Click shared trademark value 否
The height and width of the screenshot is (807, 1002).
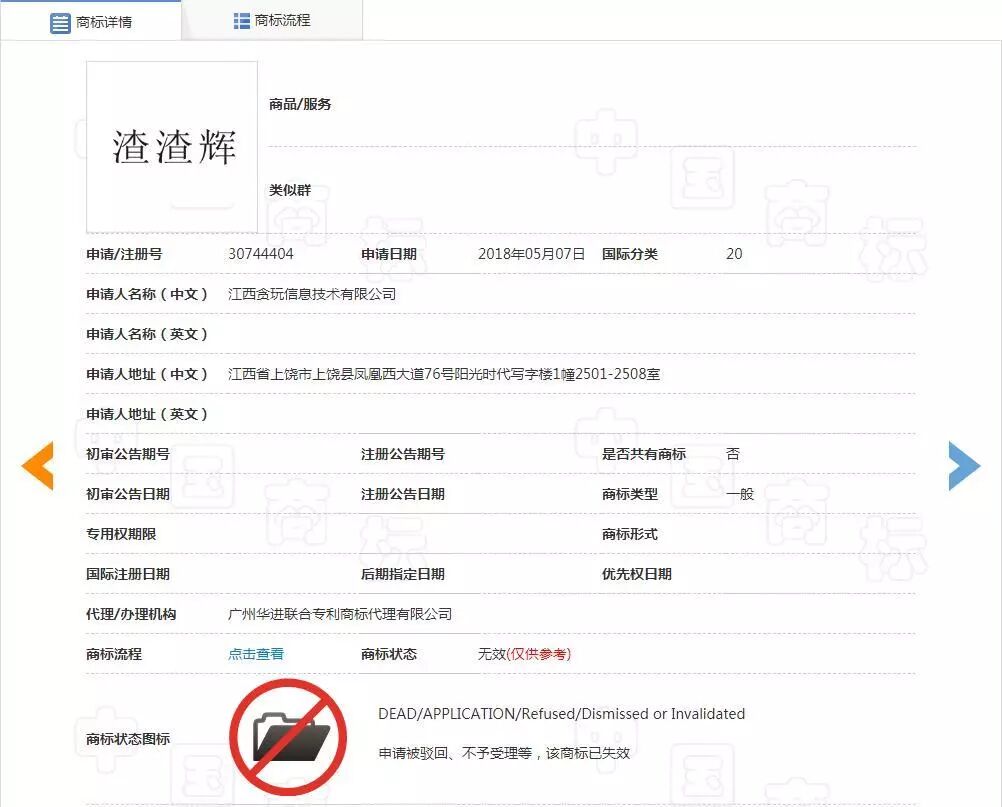coord(733,454)
